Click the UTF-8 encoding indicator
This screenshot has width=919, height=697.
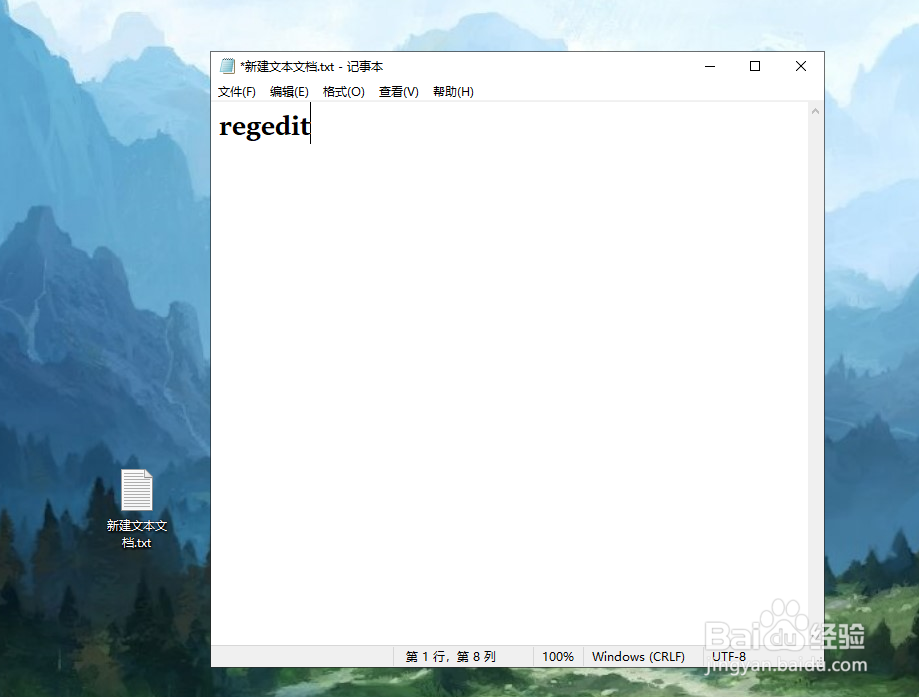click(x=728, y=656)
